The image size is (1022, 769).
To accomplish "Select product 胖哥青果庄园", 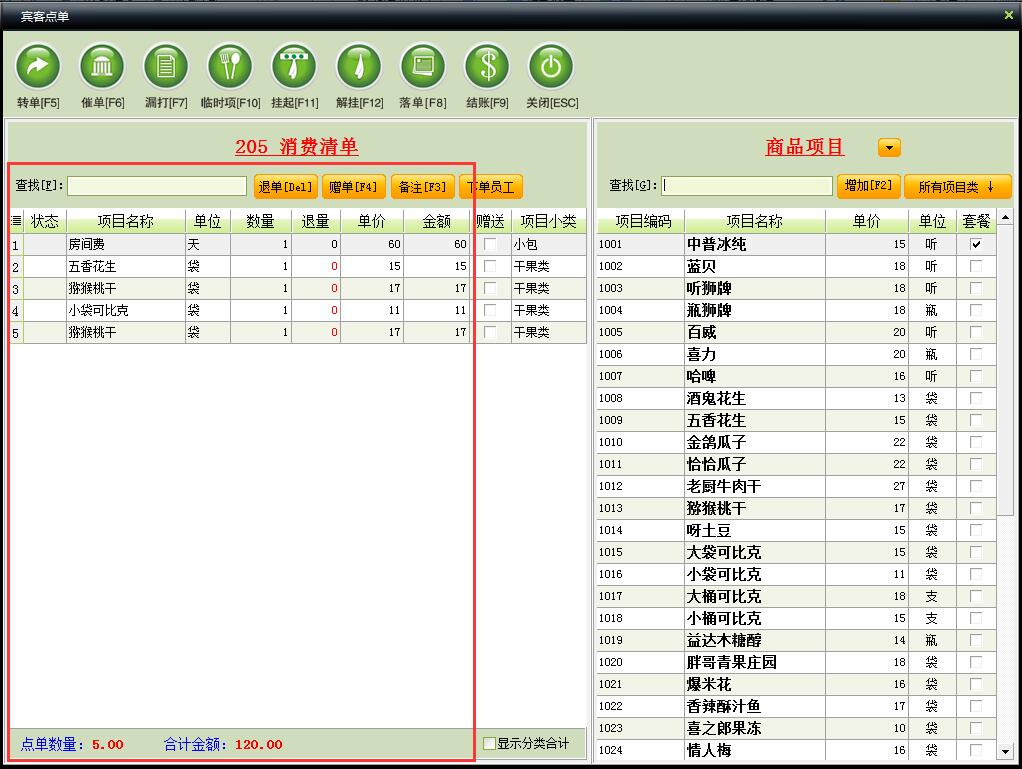I will point(796,662).
